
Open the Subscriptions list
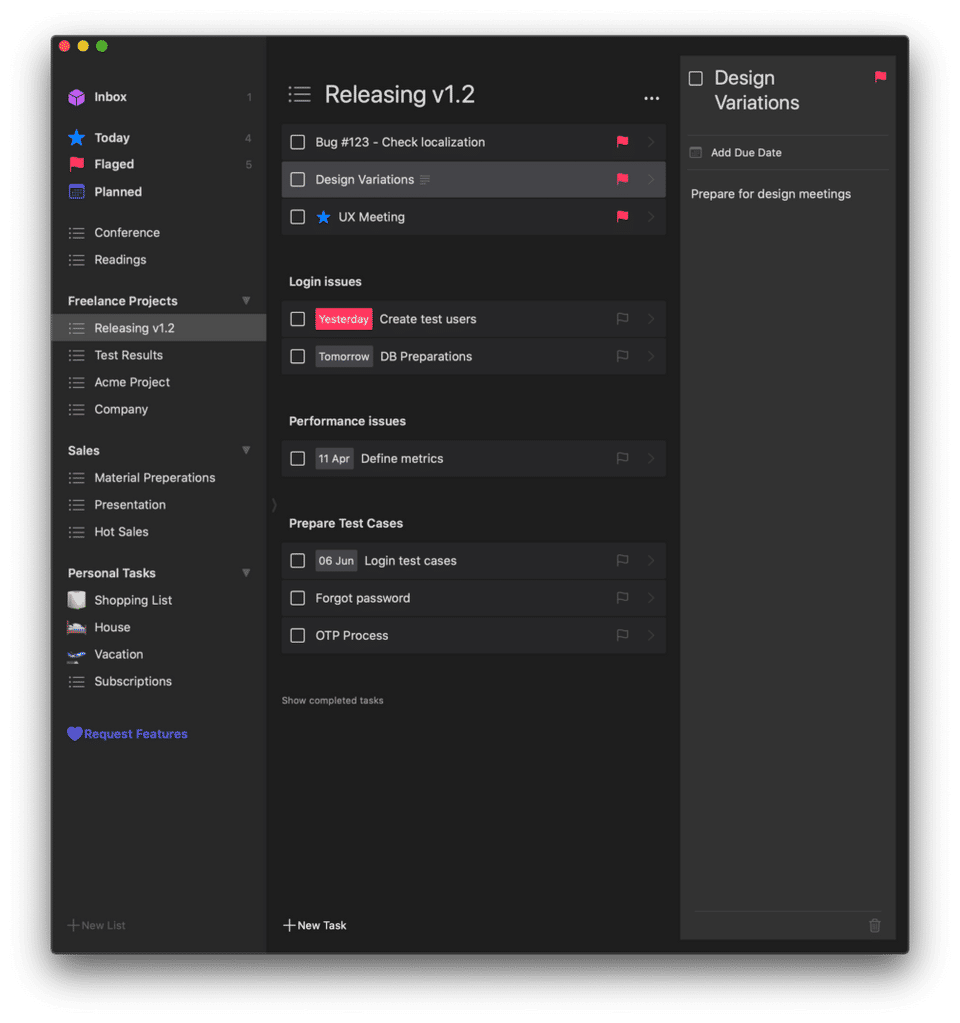[x=159, y=681]
